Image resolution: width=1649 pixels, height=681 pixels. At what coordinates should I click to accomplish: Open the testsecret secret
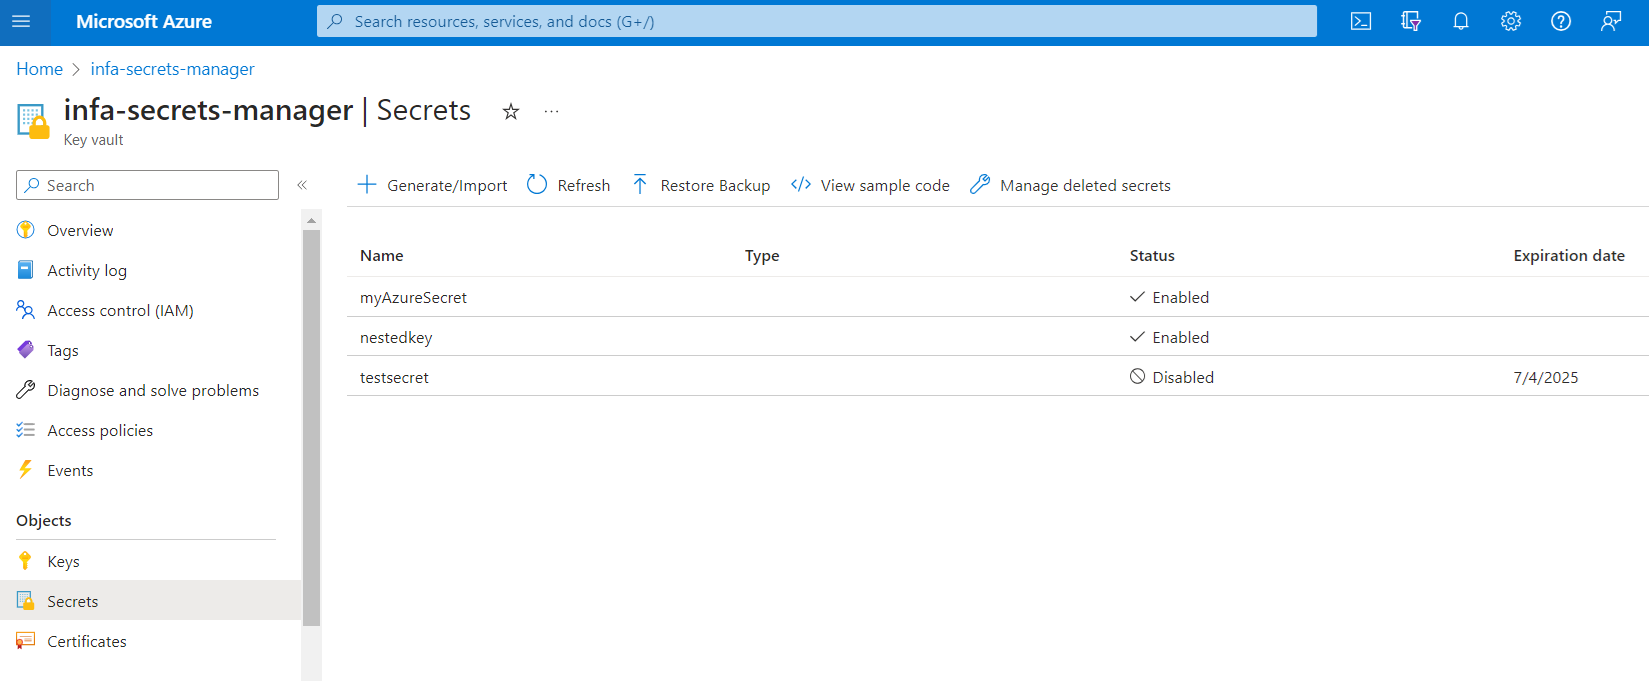pos(394,378)
